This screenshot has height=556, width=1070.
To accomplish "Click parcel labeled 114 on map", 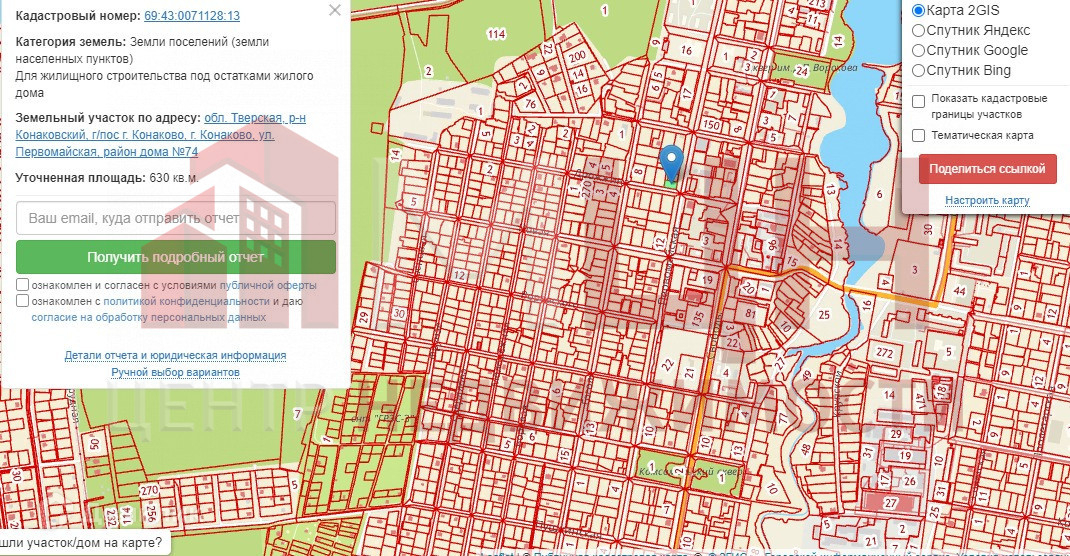I will click(496, 34).
